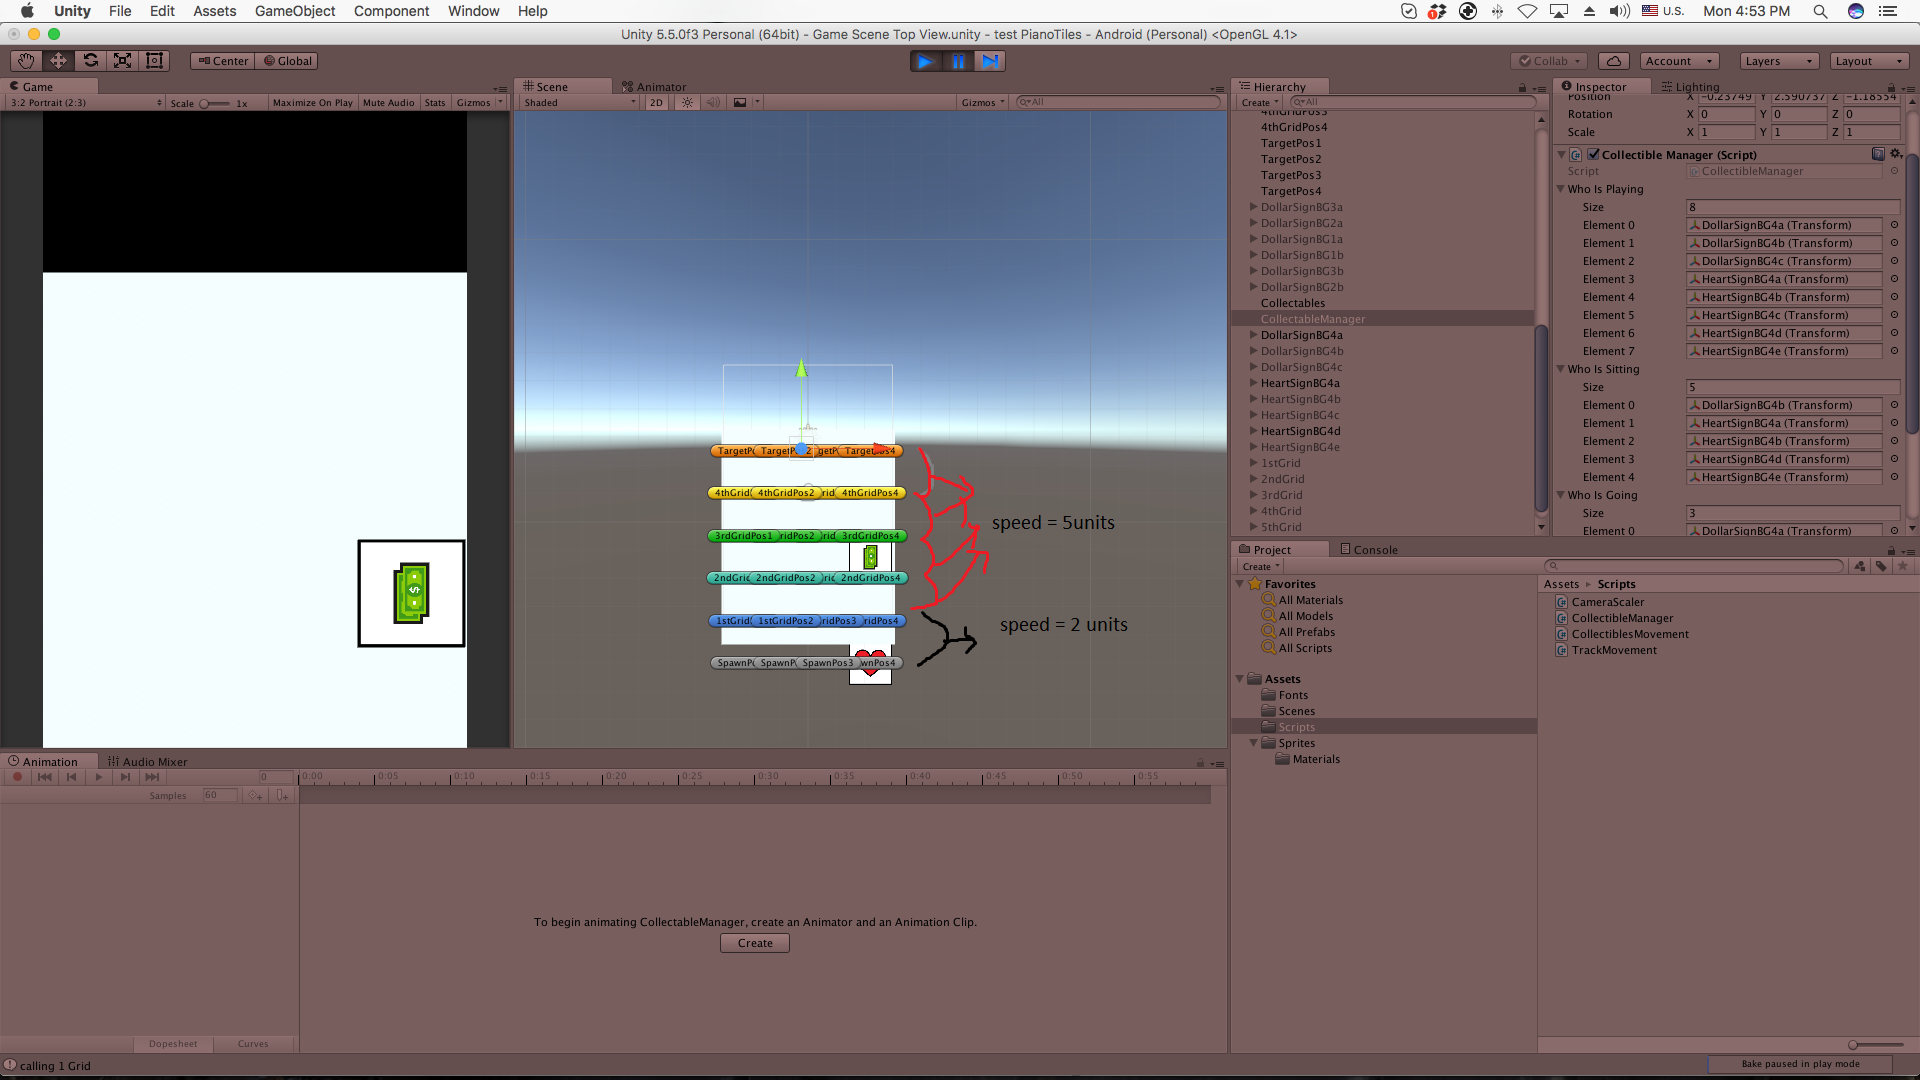Go to previous keyframe in Animation
The height and width of the screenshot is (1080, 1920).
(71, 777)
